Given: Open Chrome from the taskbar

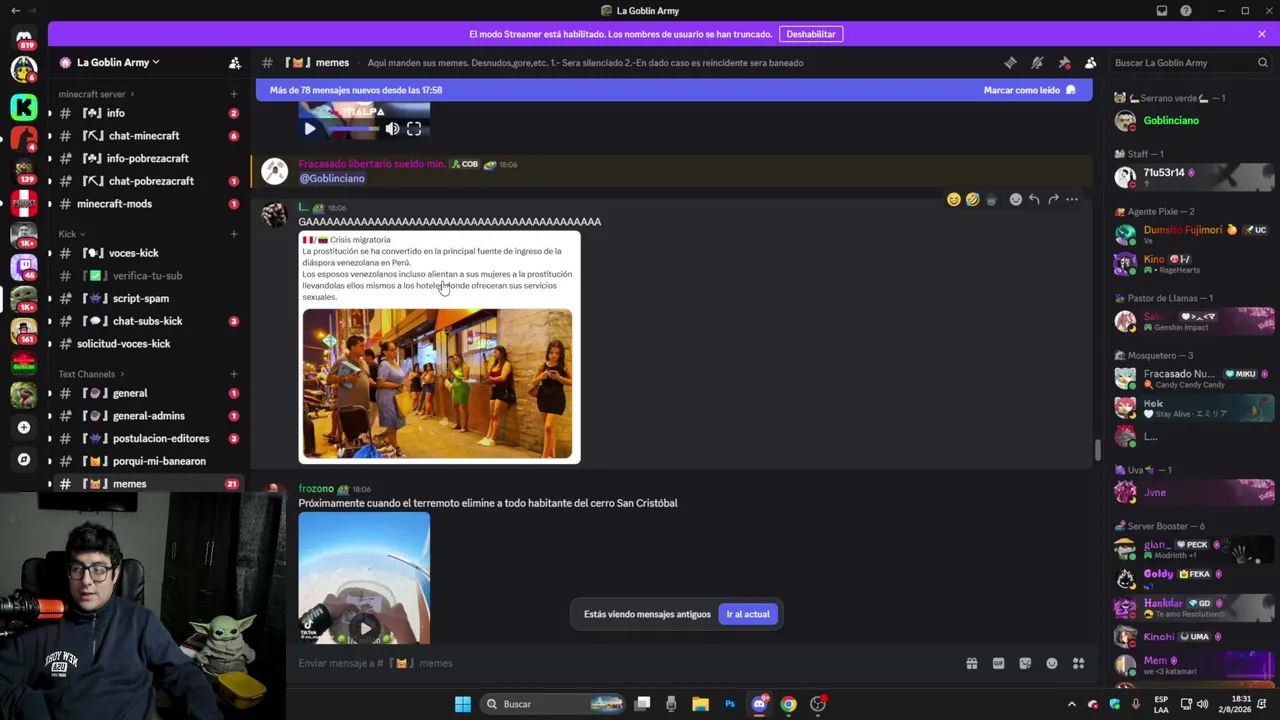Looking at the screenshot, I should tap(789, 704).
